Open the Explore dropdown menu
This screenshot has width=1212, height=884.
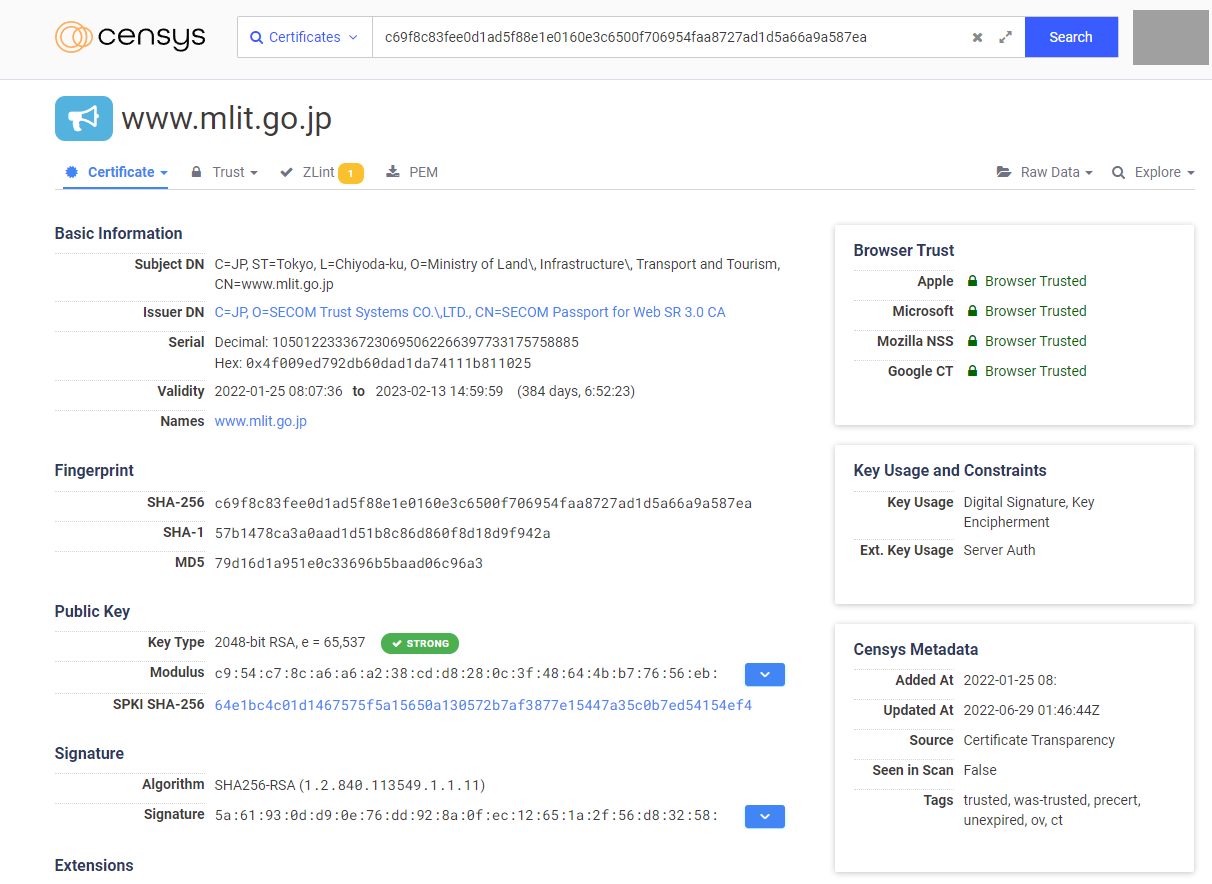tap(1153, 172)
